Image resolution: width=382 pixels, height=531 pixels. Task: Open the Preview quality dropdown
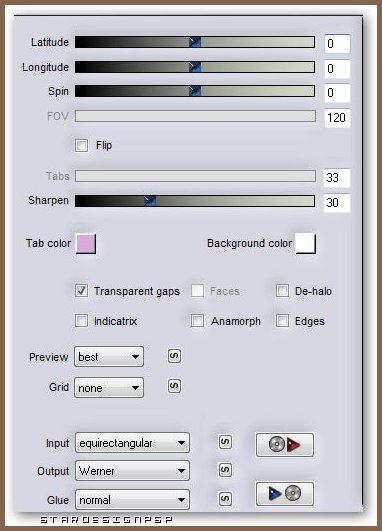click(109, 357)
